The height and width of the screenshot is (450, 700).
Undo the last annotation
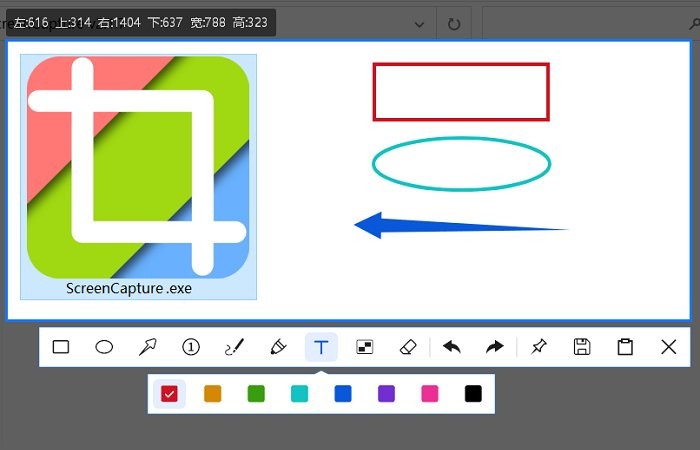point(452,347)
